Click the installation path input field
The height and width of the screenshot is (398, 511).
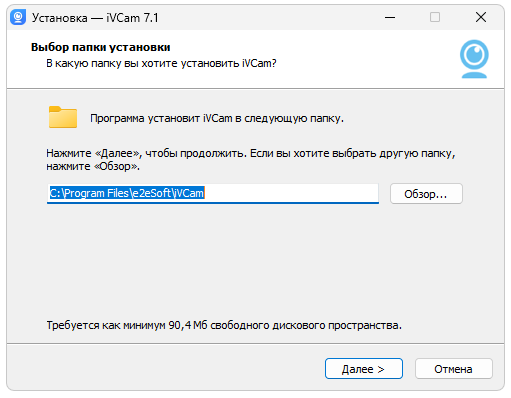pyautogui.click(x=213, y=193)
